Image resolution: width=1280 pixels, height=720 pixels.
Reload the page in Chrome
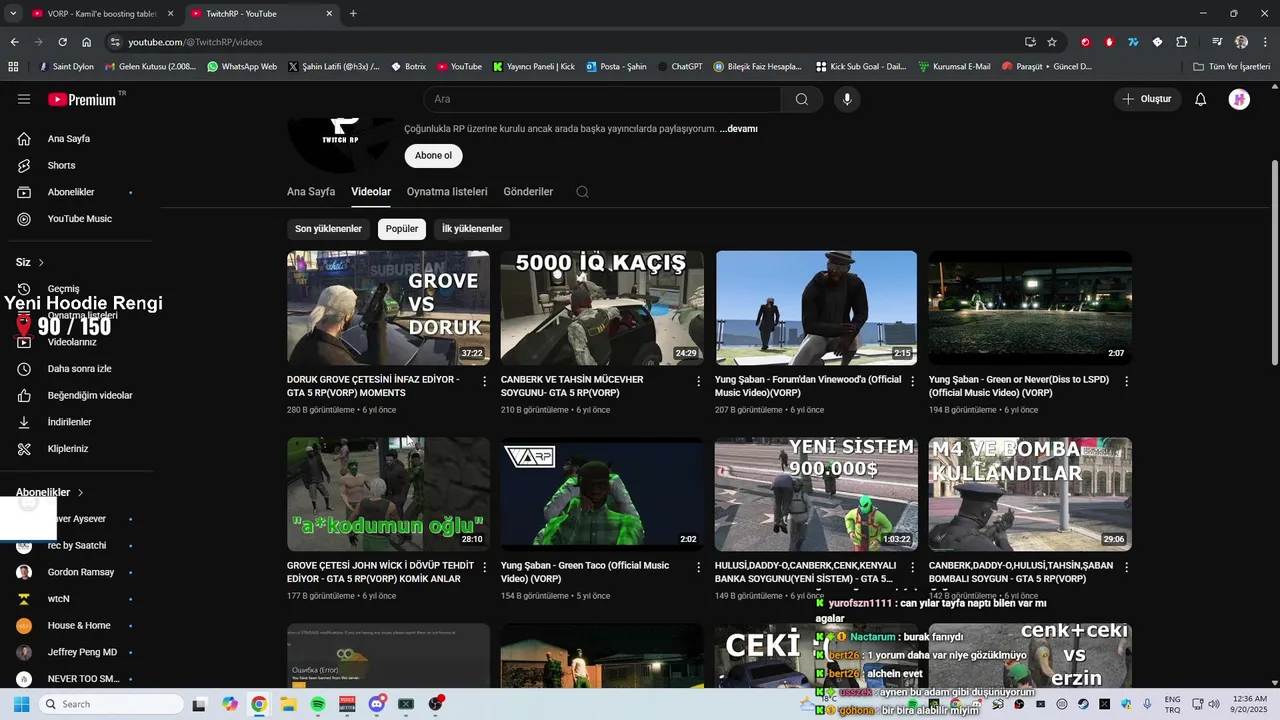coord(62,42)
